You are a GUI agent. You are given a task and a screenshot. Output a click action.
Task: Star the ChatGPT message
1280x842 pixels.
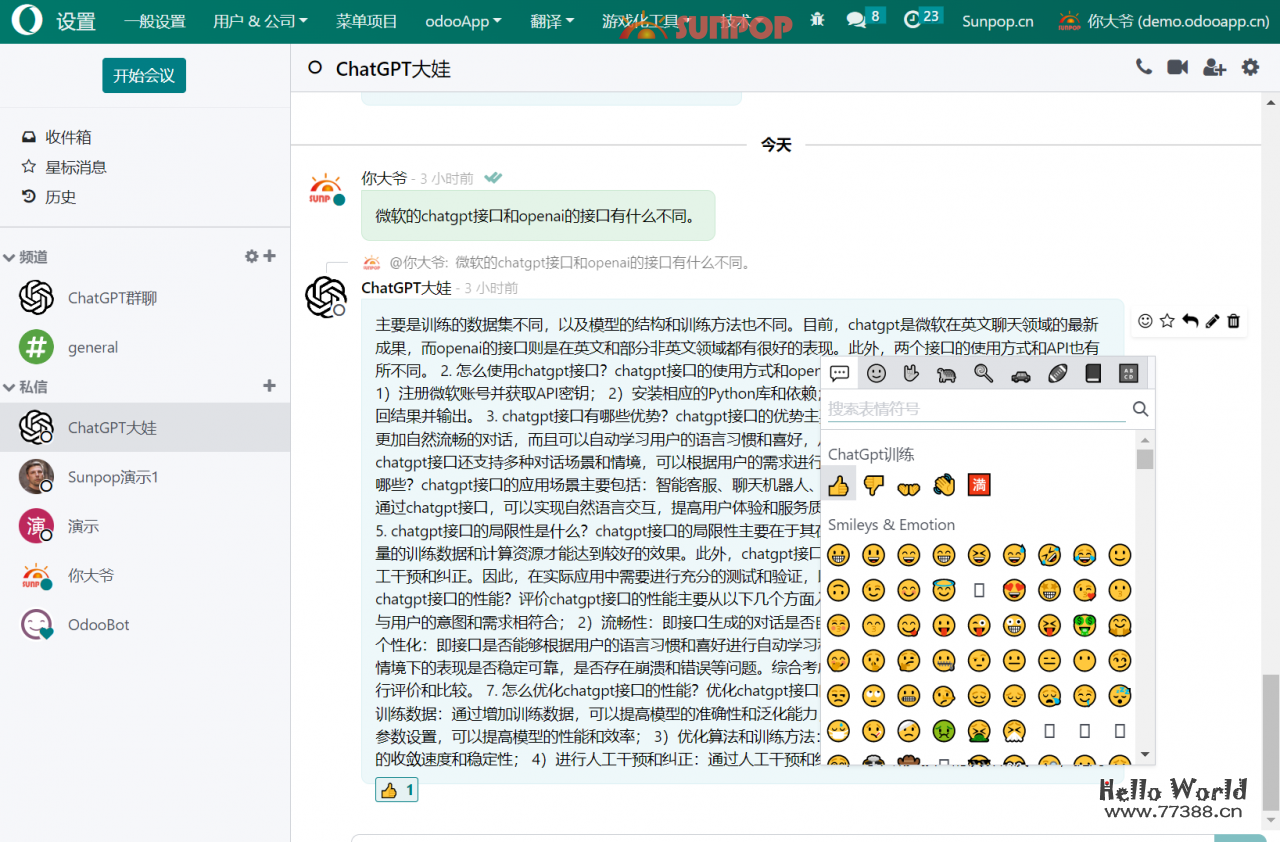tap(1166, 321)
